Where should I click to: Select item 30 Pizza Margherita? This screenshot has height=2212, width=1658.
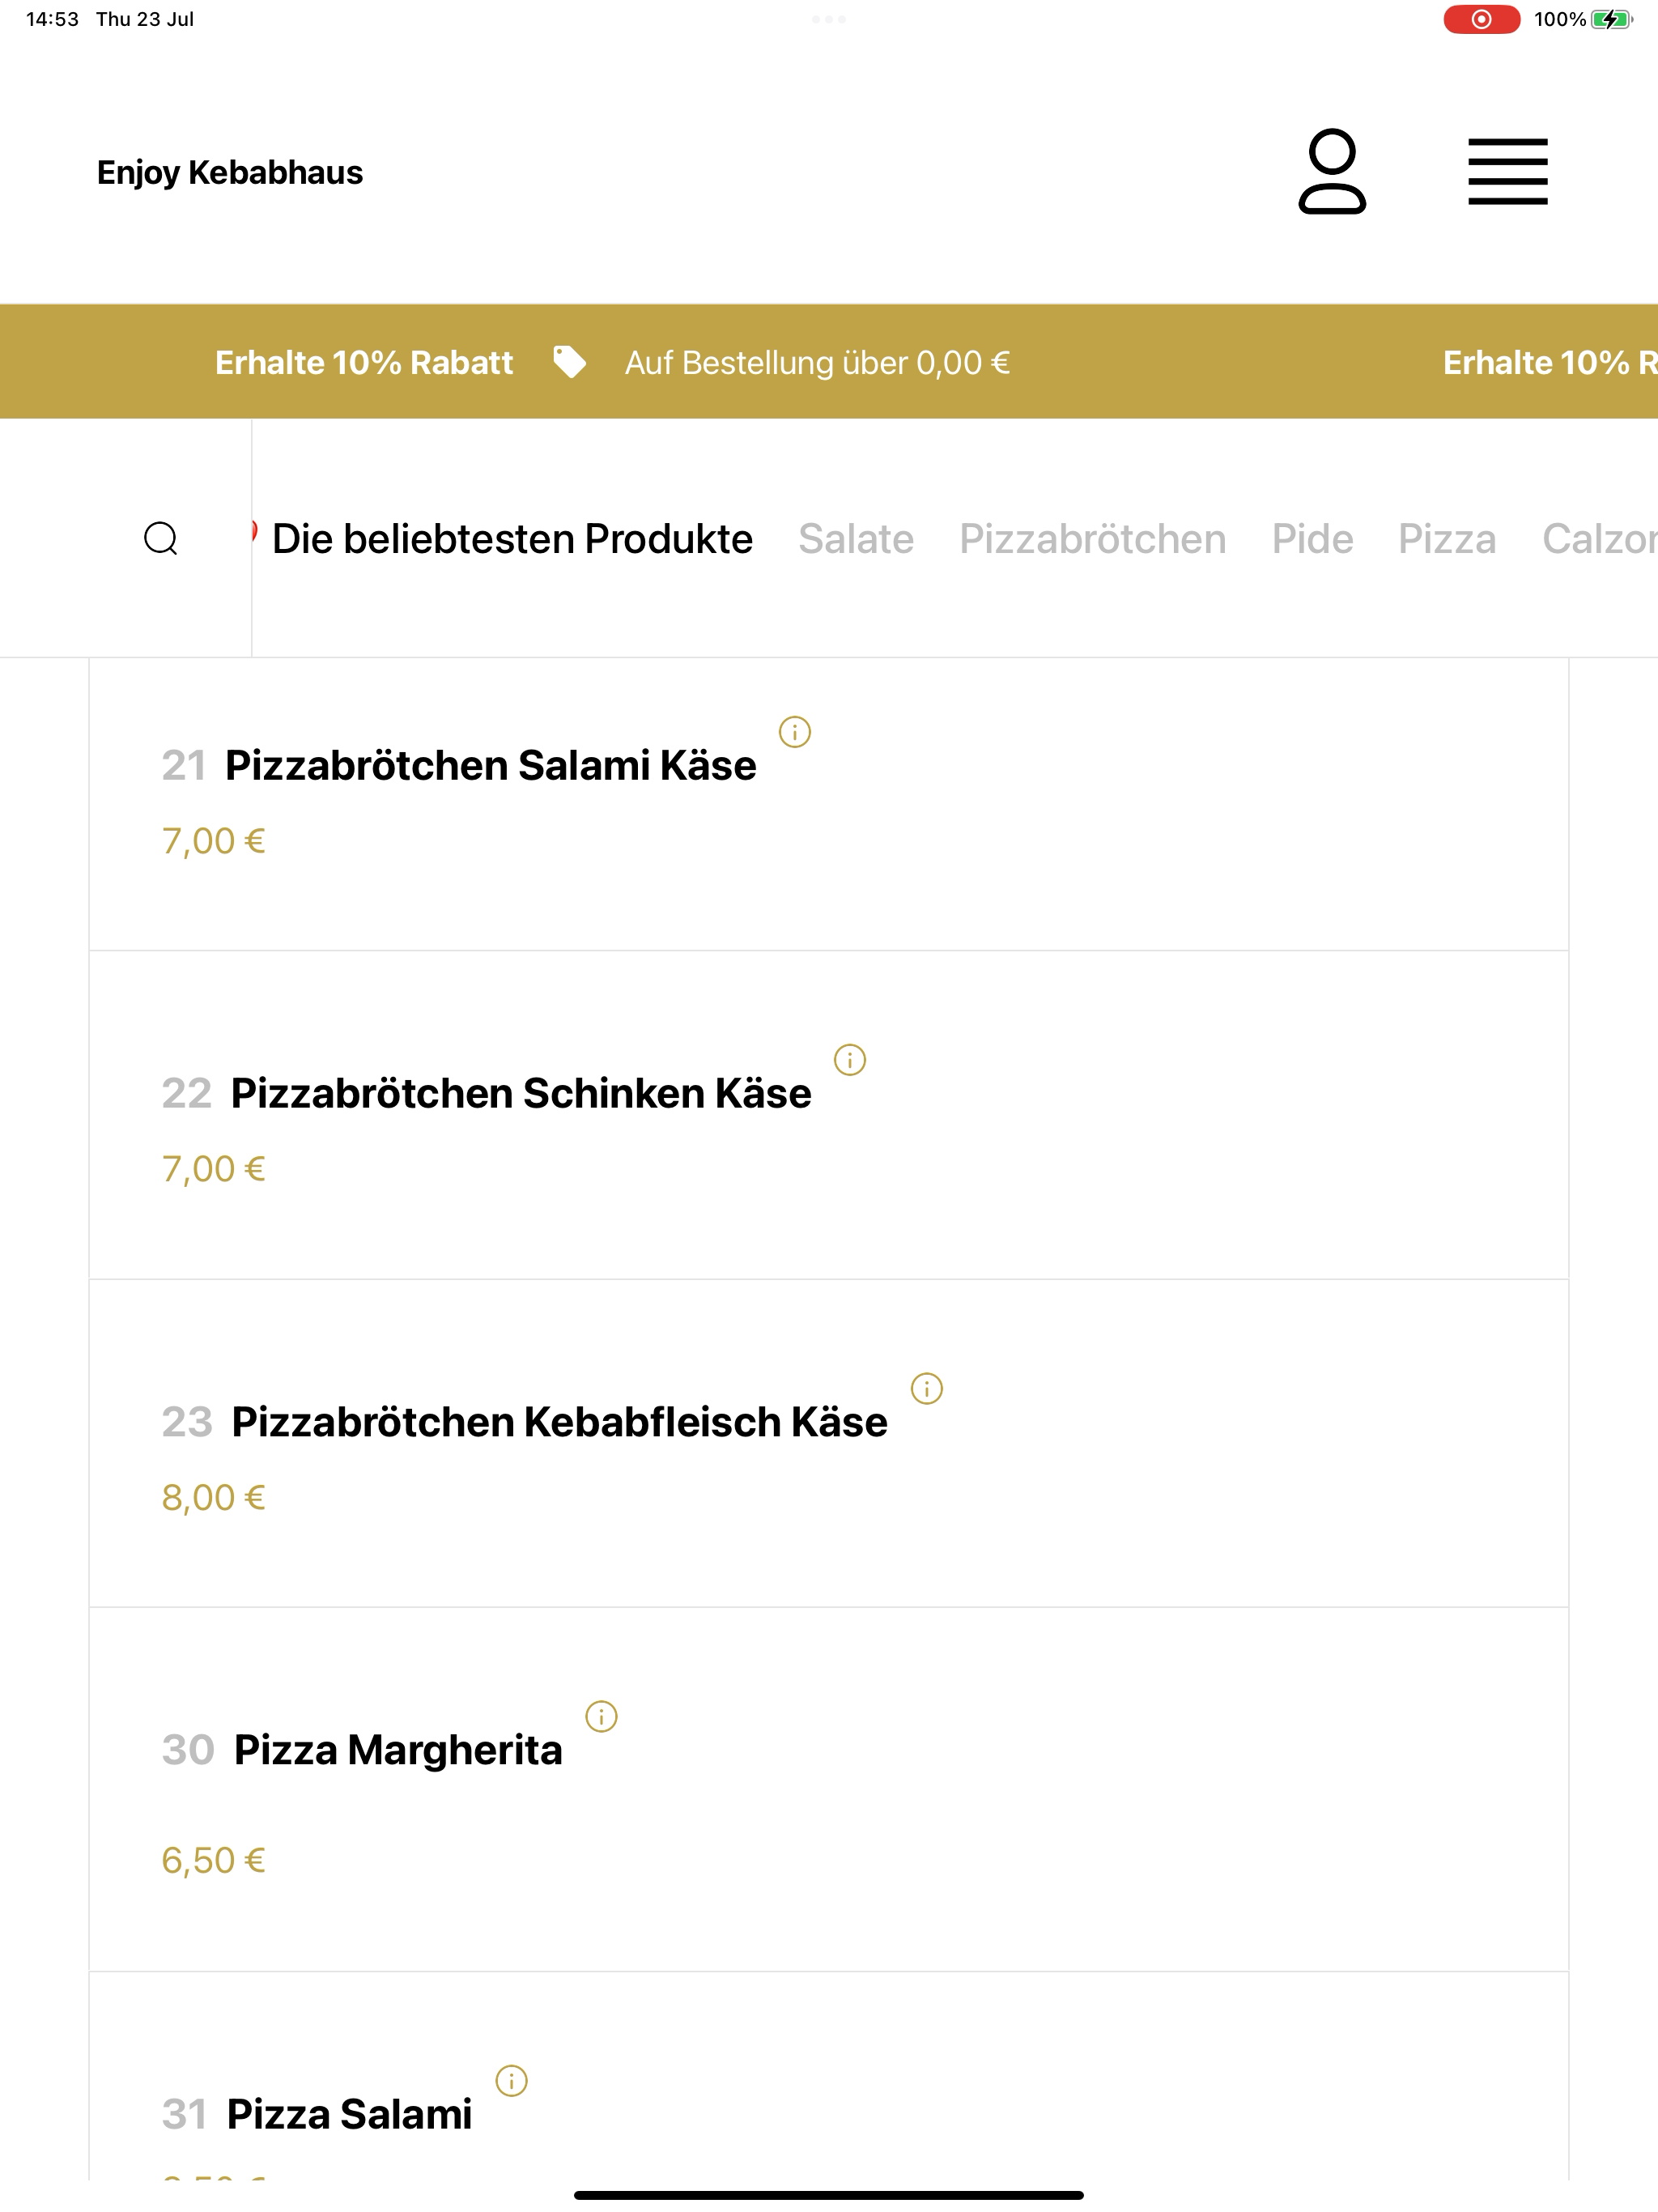[829, 1790]
